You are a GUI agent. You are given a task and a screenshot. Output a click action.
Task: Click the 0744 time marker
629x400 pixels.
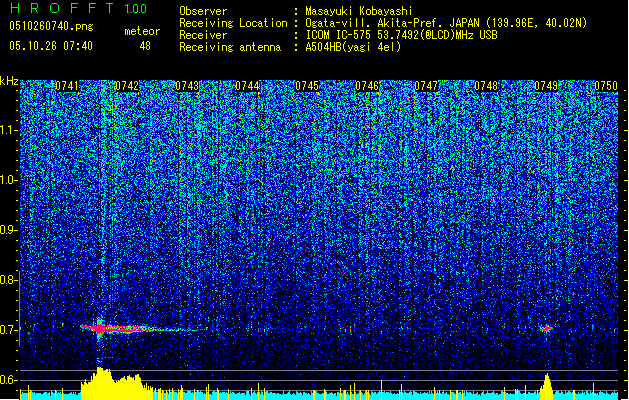[x=247, y=86]
